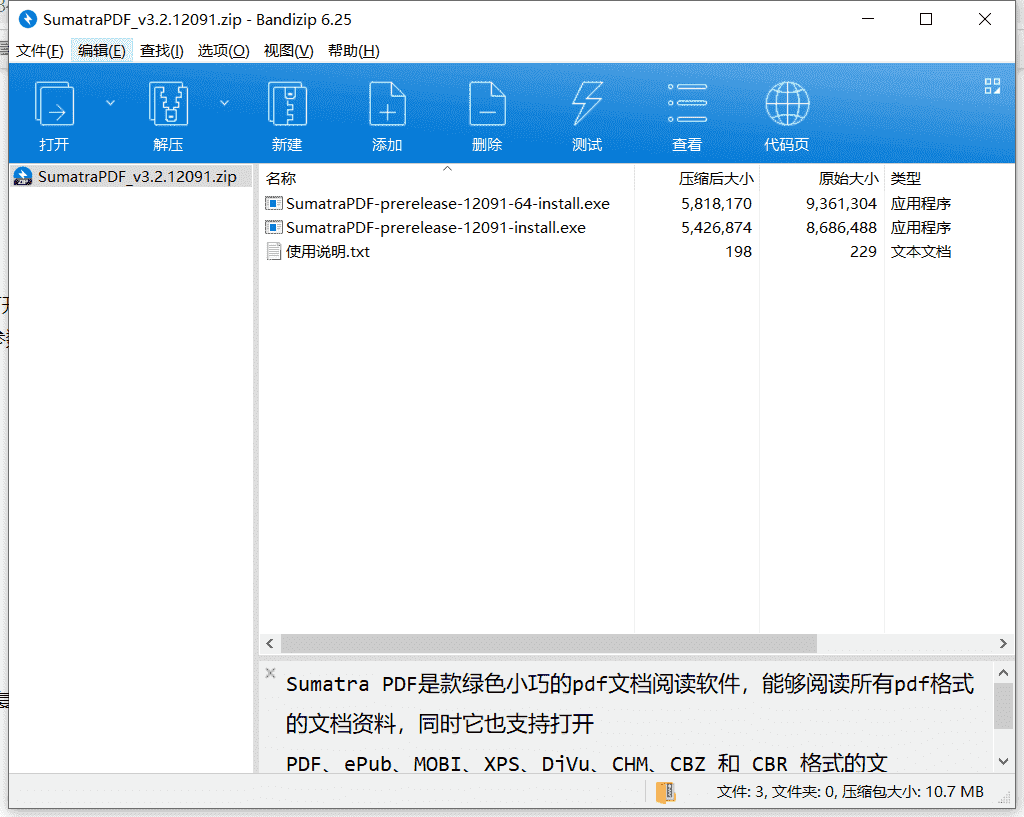Viewport: 1024px width, 817px height.
Task: Click the horizontal scrollbar left arrow
Action: [270, 643]
